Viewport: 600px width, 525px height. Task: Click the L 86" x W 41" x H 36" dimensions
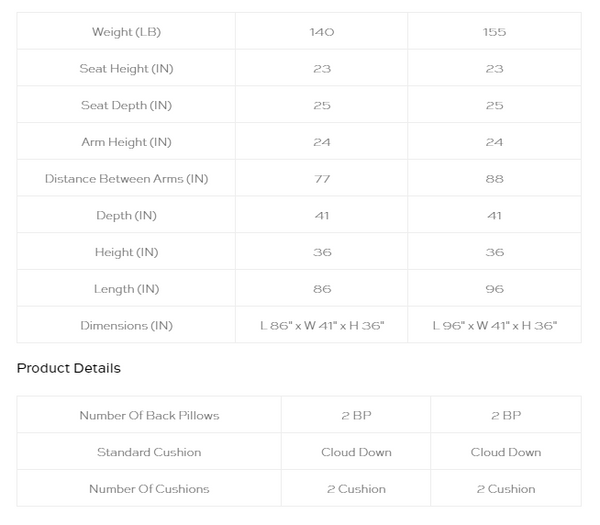(x=322, y=326)
